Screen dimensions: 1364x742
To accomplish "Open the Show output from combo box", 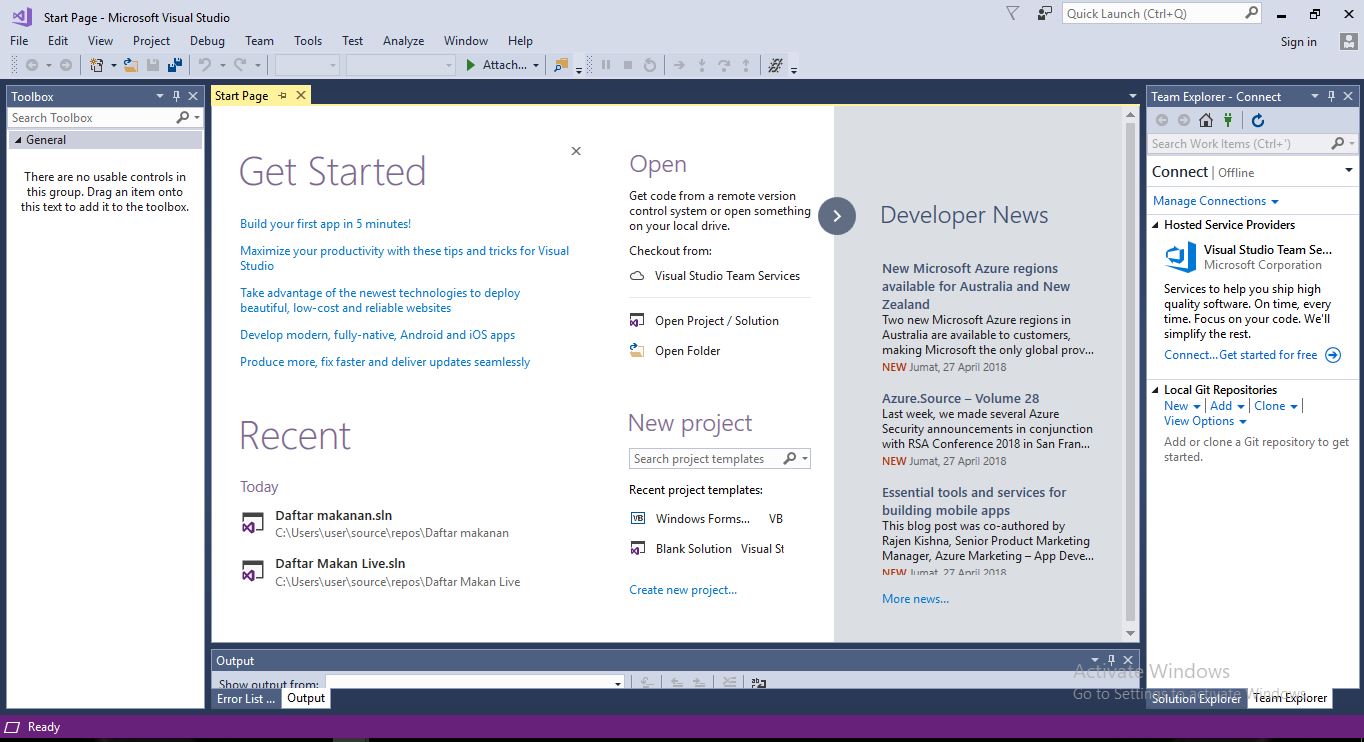I will tap(475, 683).
